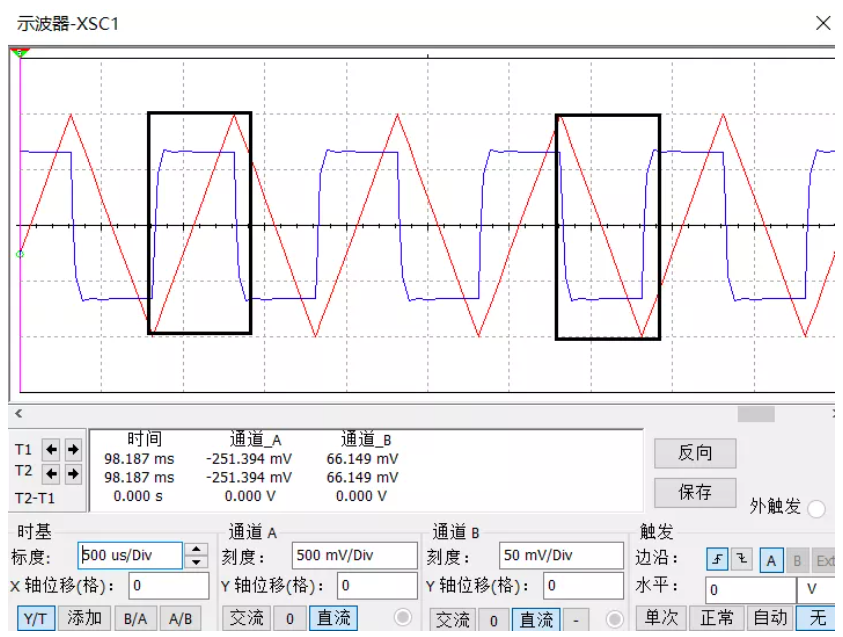
Task: Click Channel B scale field 50 mV/Div
Action: (x=561, y=555)
